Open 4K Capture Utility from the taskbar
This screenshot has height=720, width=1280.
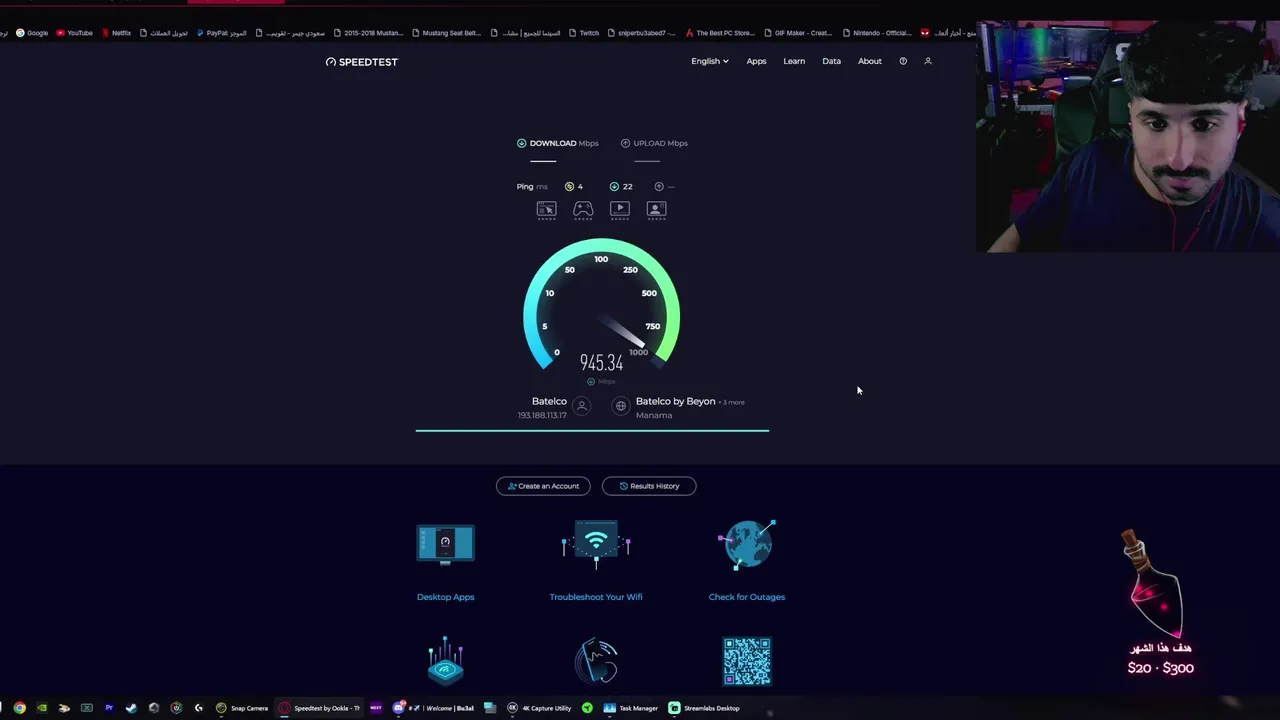[x=540, y=708]
